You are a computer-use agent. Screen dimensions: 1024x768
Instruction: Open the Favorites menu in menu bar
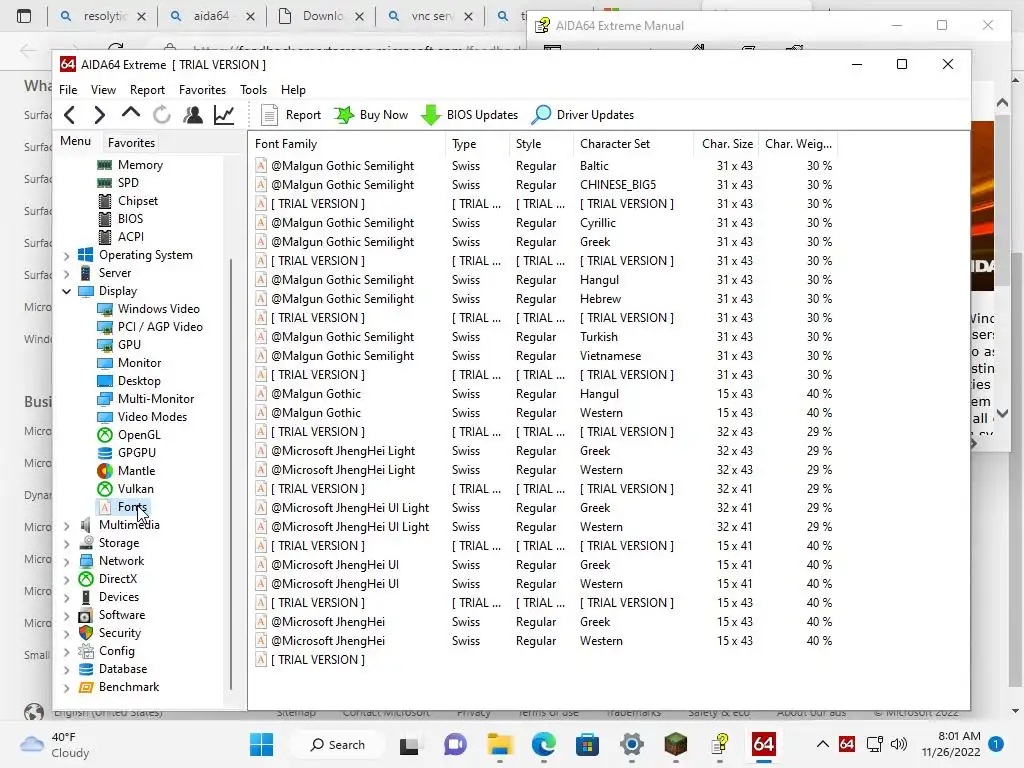[202, 90]
